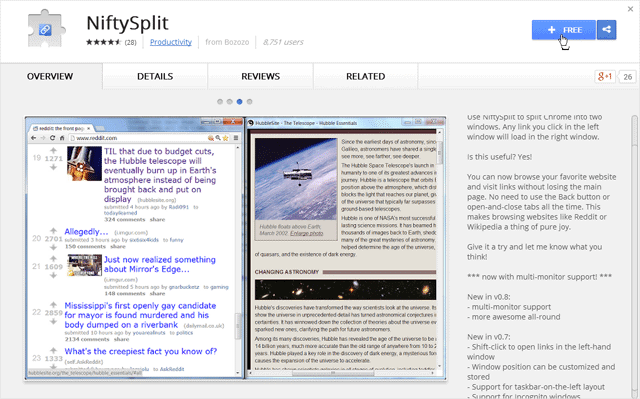
Task: Click the (28) ratings count
Action: [131, 42]
